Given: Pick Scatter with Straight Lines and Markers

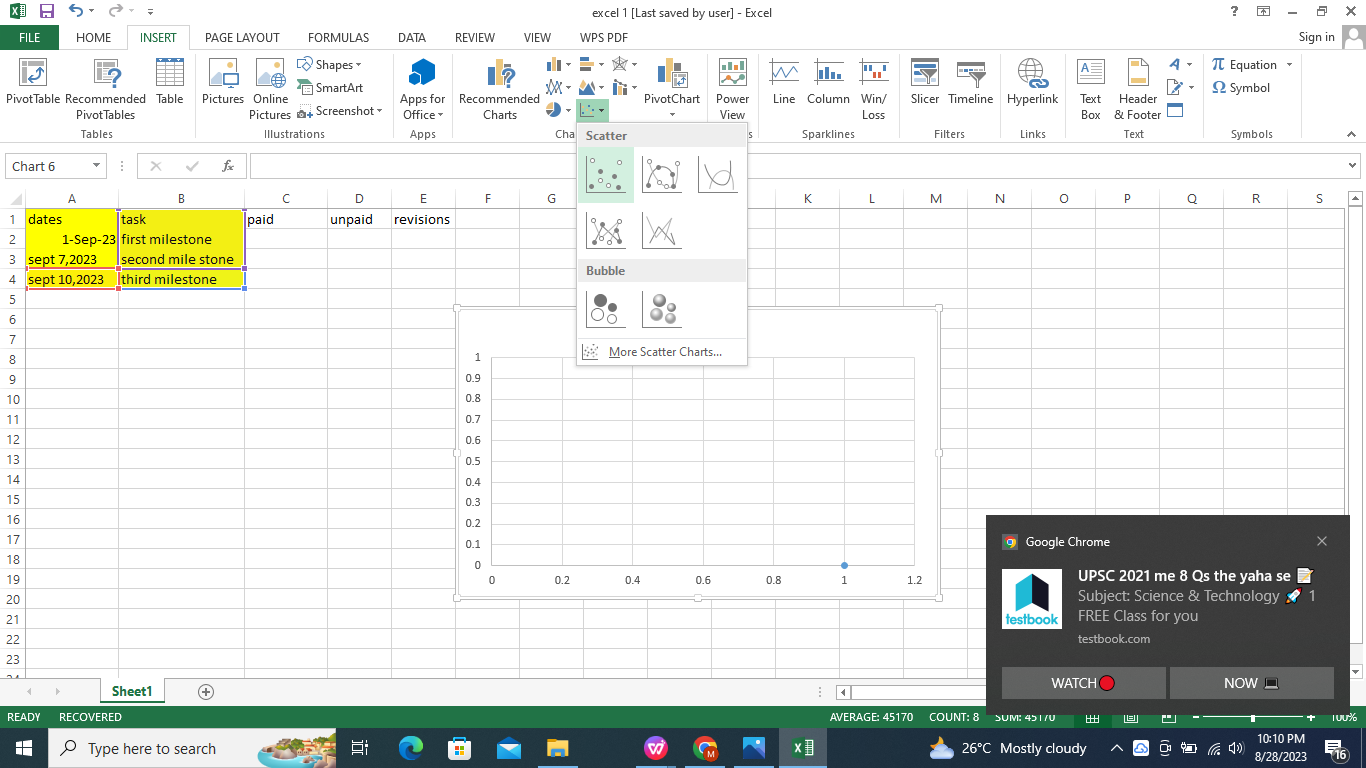Looking at the screenshot, I should click(606, 231).
